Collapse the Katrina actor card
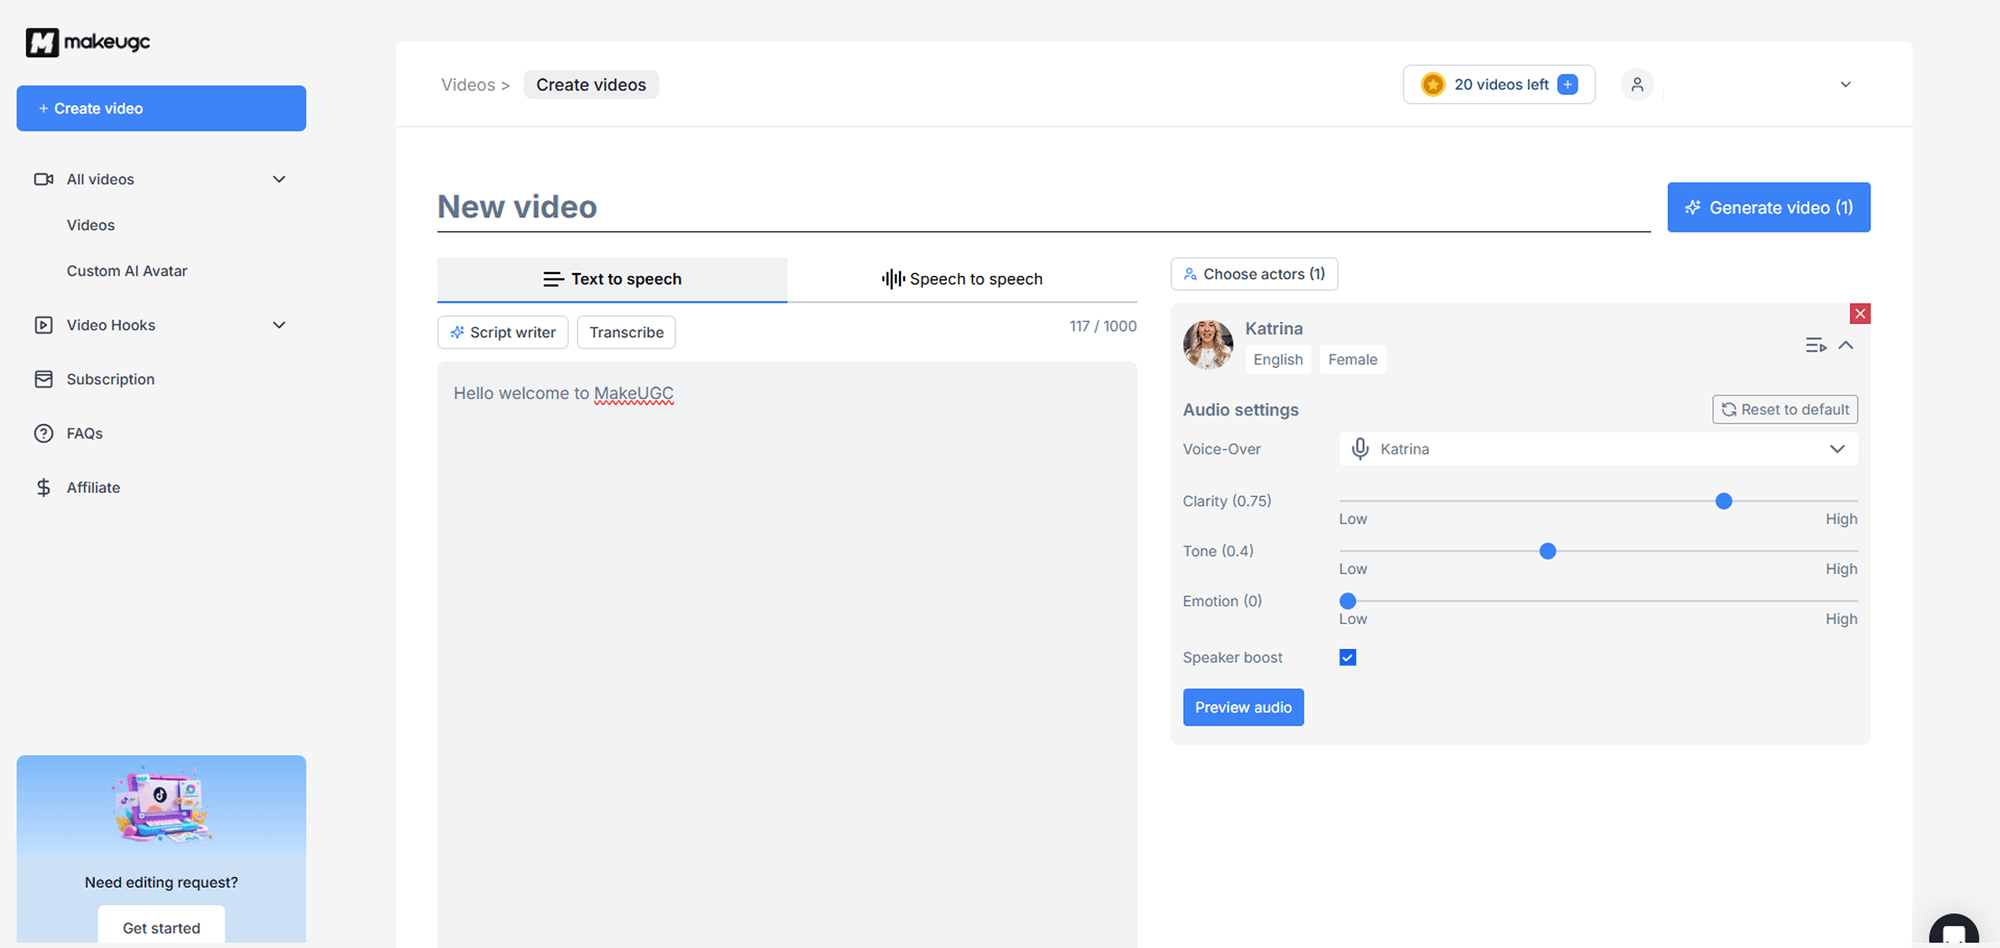Viewport: 2000px width, 948px height. click(x=1847, y=345)
